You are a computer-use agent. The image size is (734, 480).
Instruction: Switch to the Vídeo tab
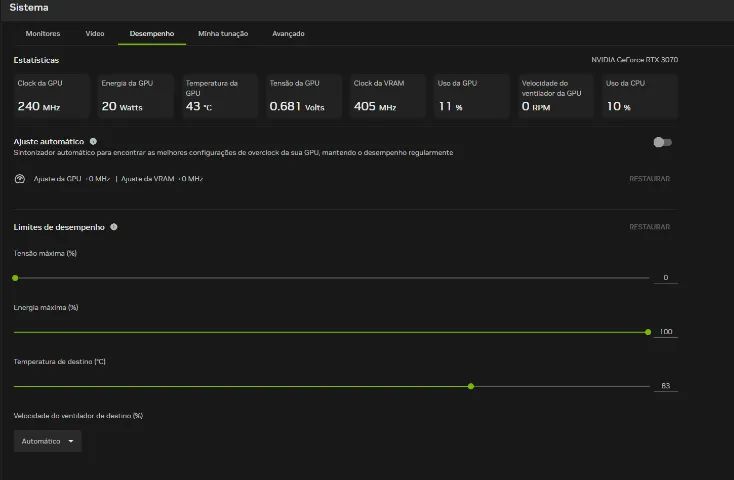pyautogui.click(x=95, y=34)
